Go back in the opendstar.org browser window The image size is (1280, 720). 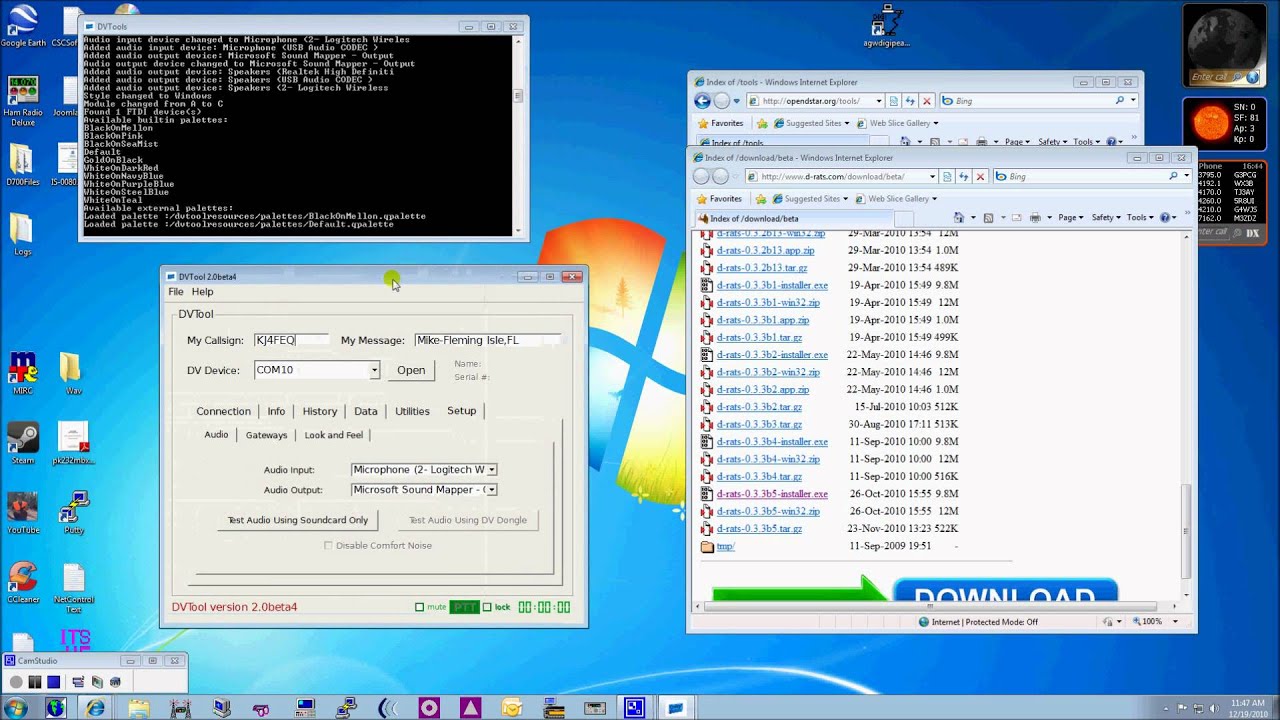coord(702,101)
